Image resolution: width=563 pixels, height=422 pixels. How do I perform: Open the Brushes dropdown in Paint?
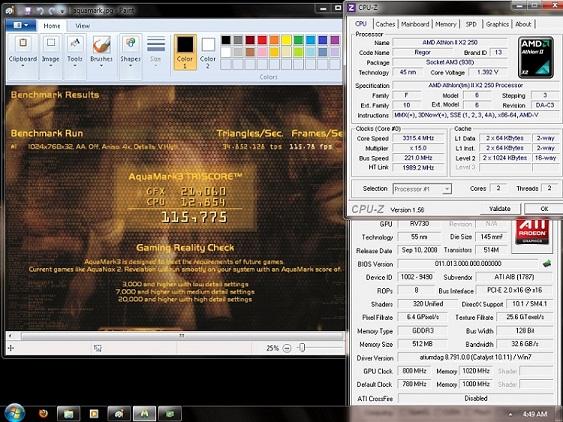click(101, 66)
